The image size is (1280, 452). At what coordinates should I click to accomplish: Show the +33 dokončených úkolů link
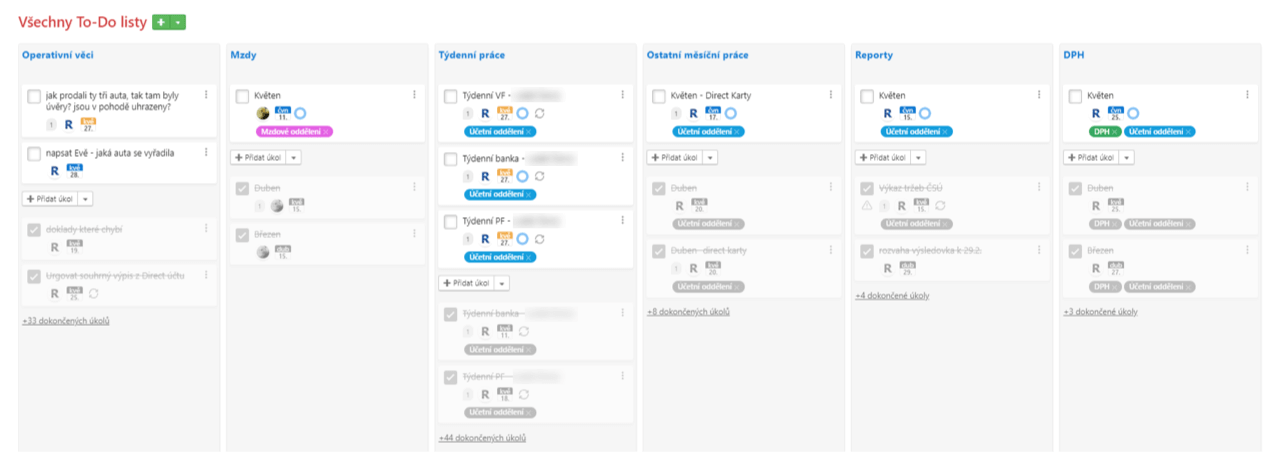coord(66,321)
